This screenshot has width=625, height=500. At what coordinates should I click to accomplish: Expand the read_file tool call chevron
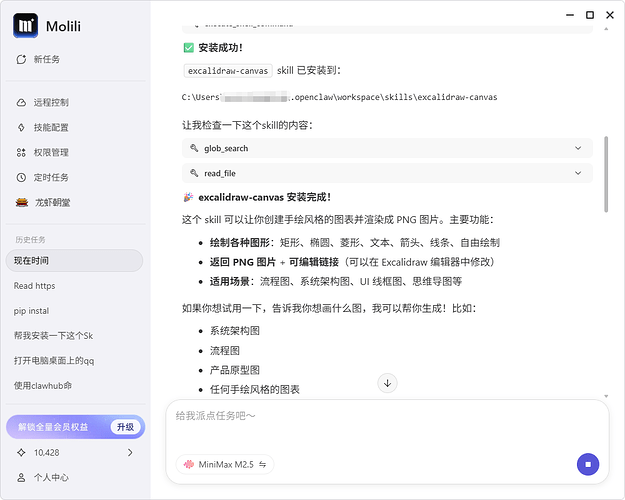click(x=578, y=173)
